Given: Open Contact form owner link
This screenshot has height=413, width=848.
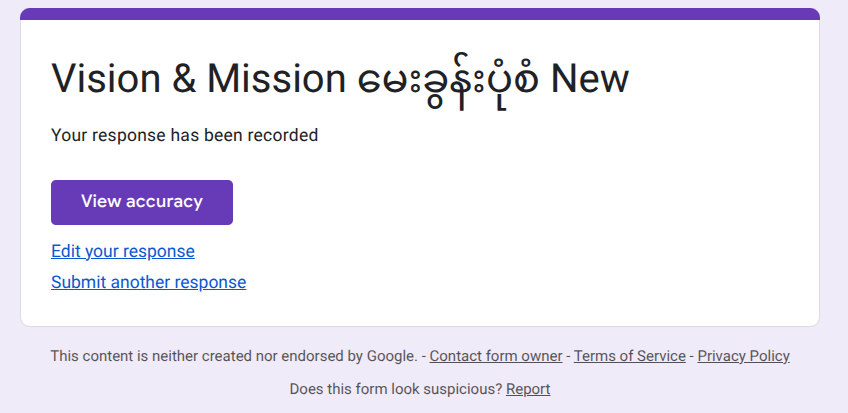Looking at the screenshot, I should coord(496,356).
